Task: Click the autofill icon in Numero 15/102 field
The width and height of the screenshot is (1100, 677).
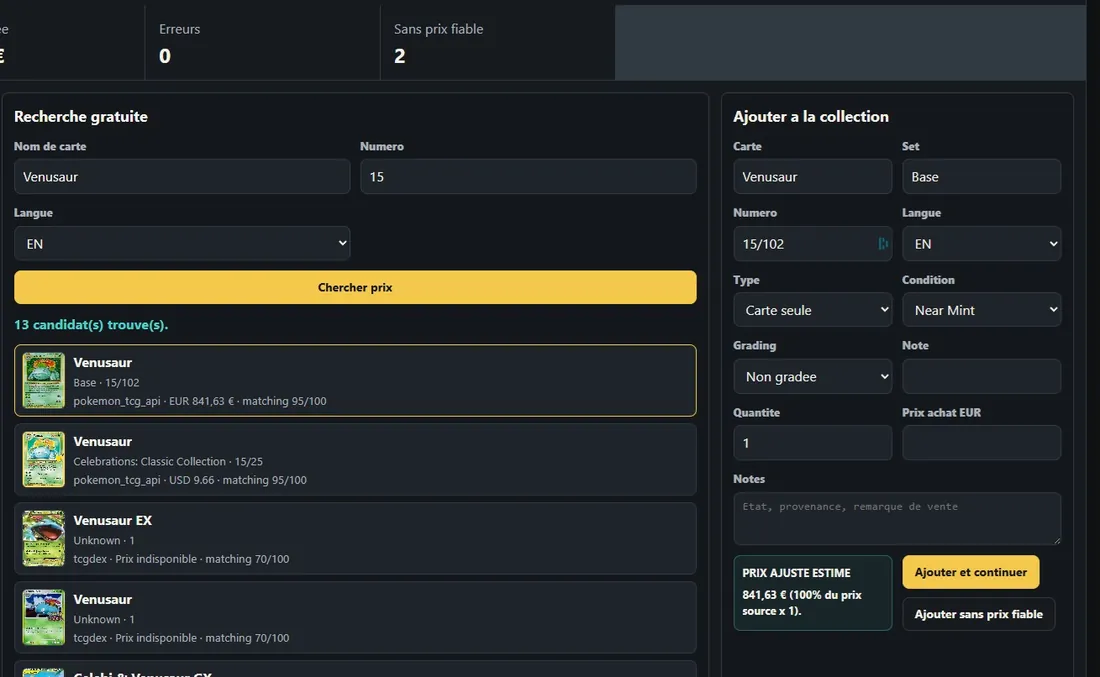Action: tap(883, 243)
